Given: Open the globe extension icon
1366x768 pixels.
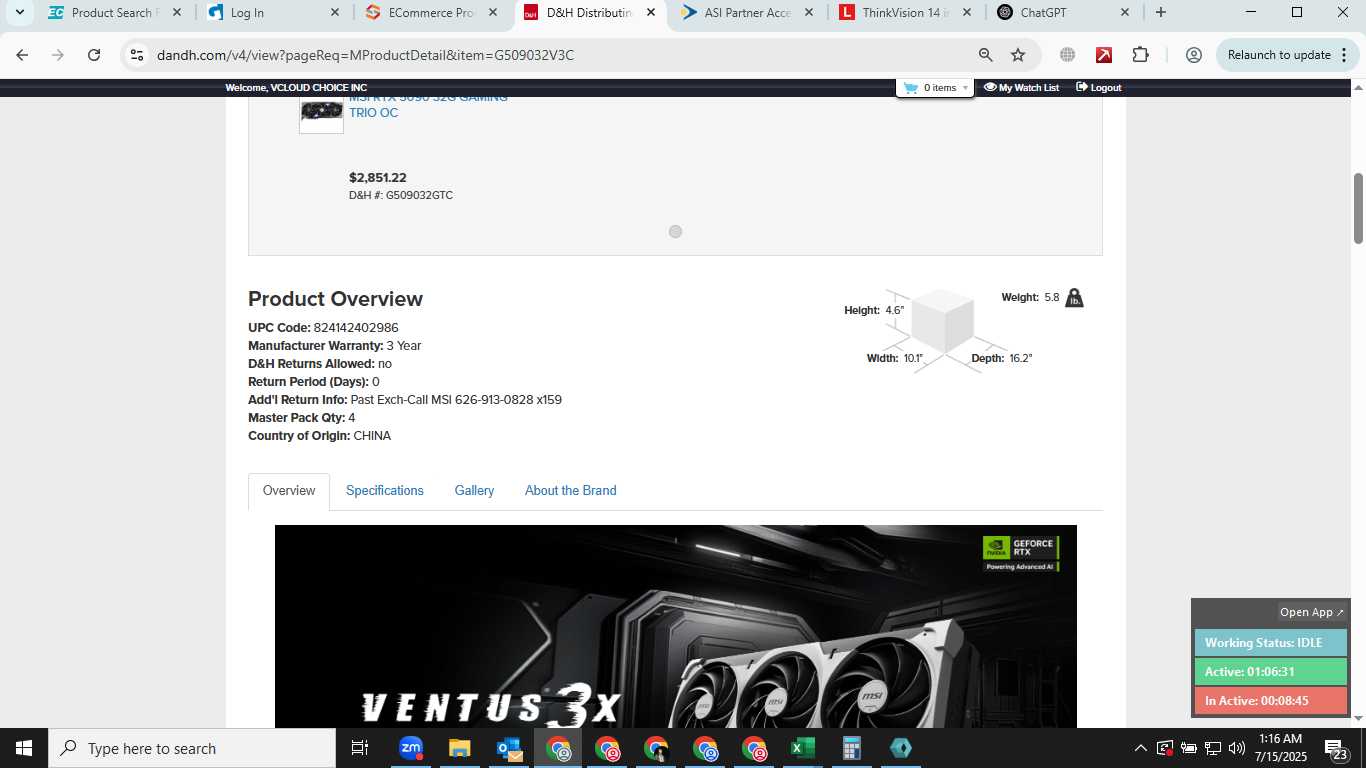Looking at the screenshot, I should click(1067, 55).
